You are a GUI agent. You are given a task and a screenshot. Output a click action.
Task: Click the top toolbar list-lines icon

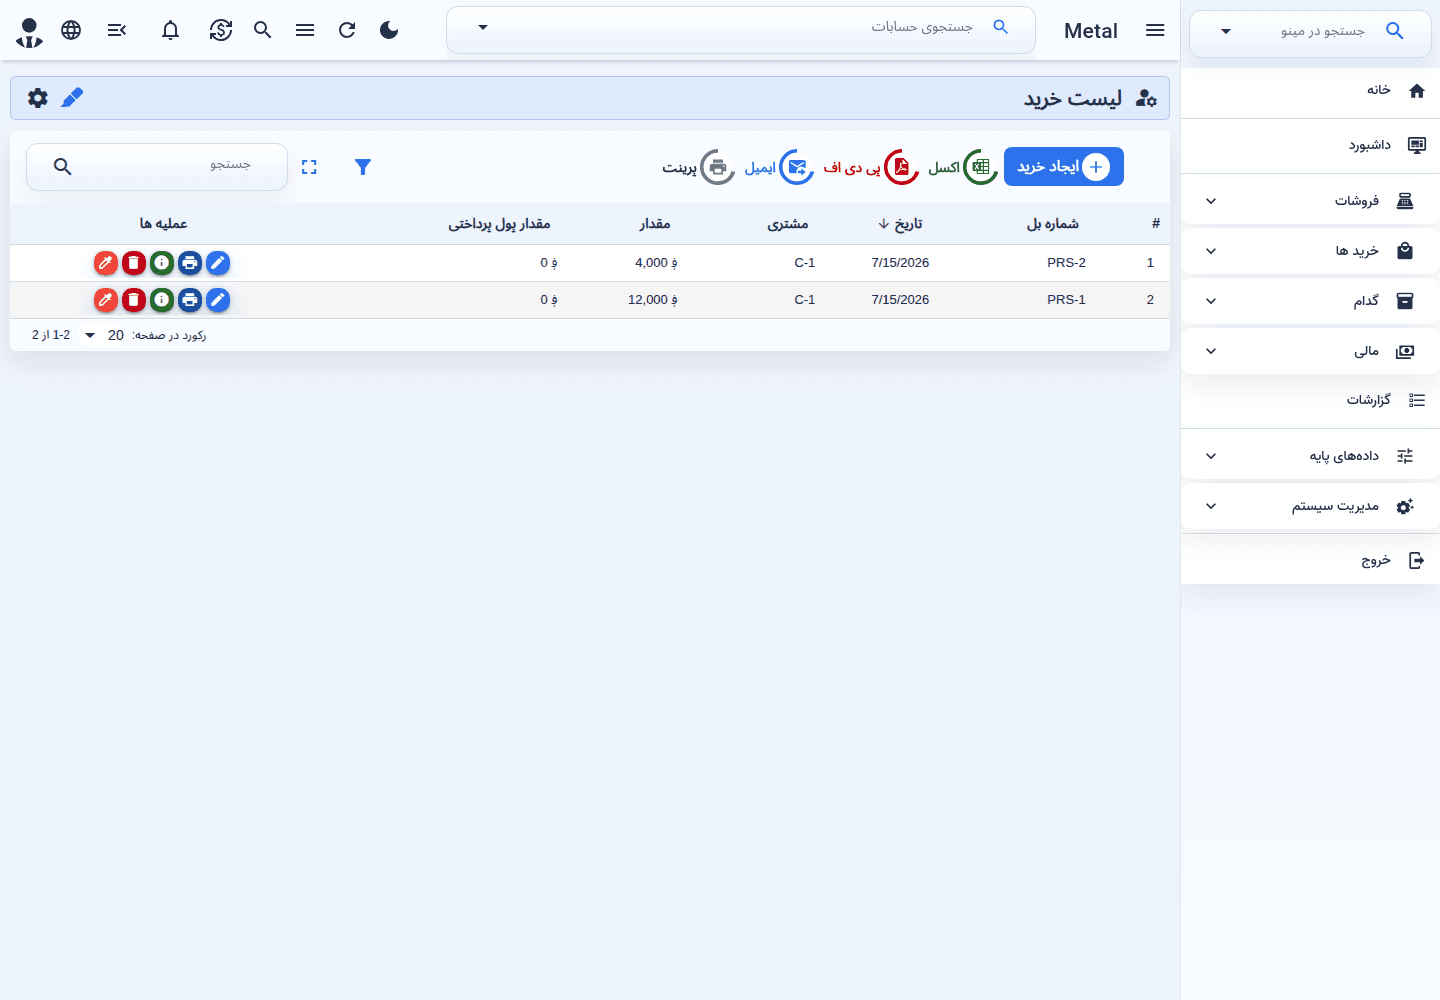tap(305, 30)
